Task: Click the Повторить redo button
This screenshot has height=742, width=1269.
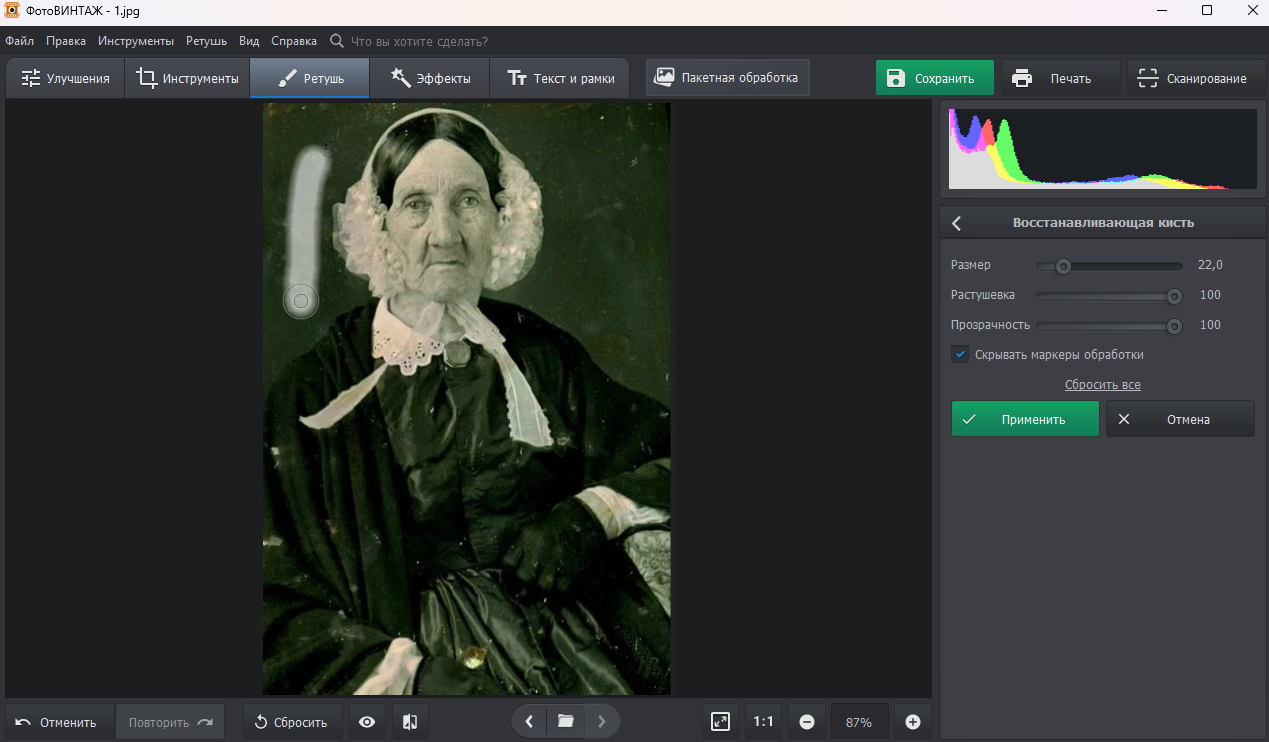Action: [x=171, y=722]
